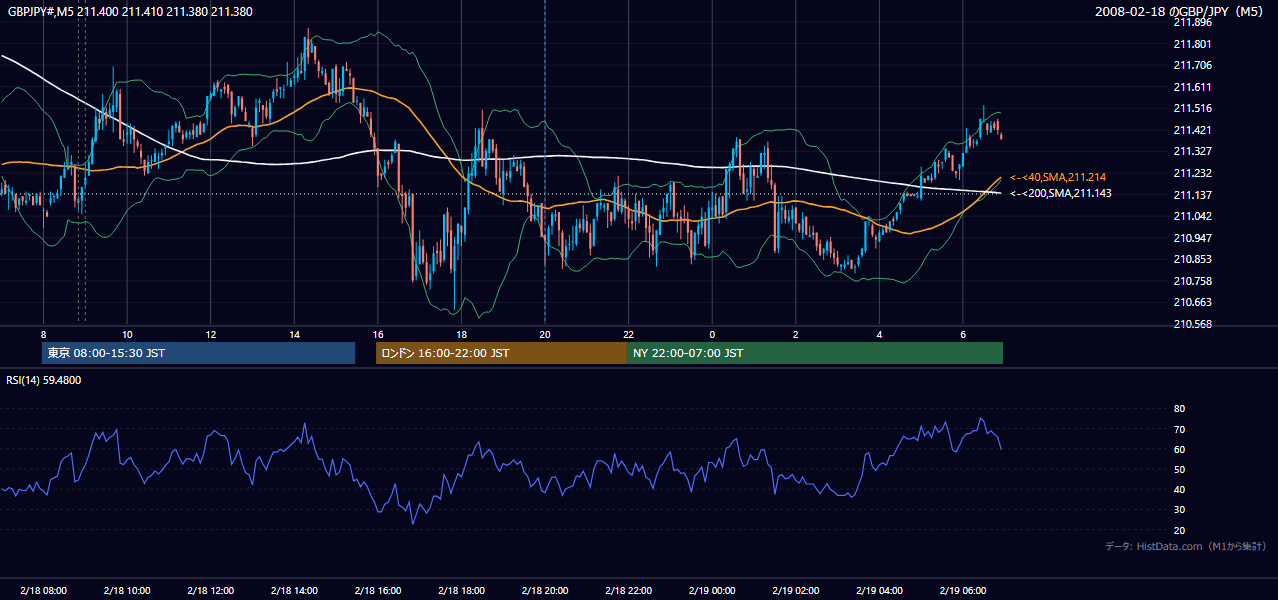Click RSI scale value 80
1278x600 pixels.
(1179, 409)
